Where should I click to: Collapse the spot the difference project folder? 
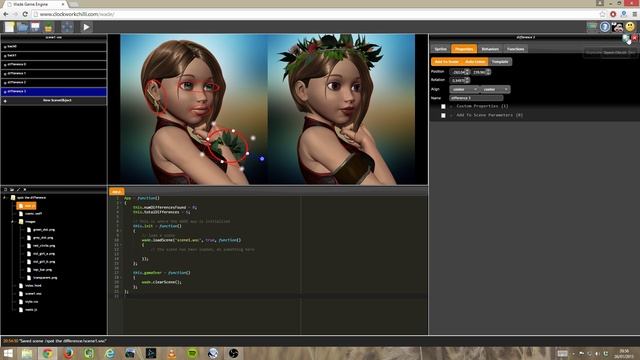pos(5,198)
